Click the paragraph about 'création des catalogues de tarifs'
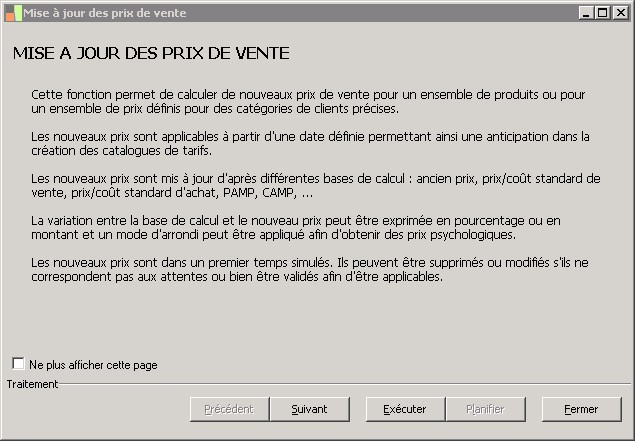Image resolution: width=635 pixels, height=441 pixels. click(x=310, y=143)
